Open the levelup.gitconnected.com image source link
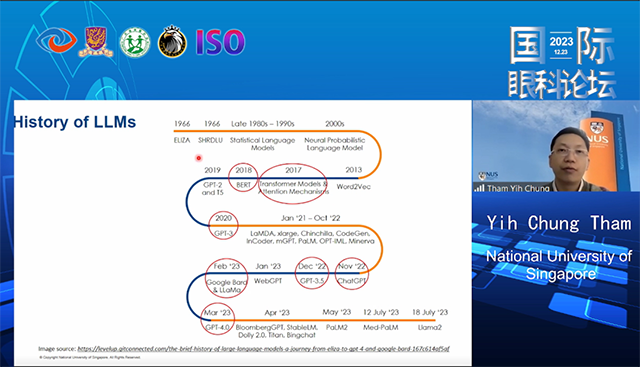Screen dimensions: 640x367 [x=263, y=349]
